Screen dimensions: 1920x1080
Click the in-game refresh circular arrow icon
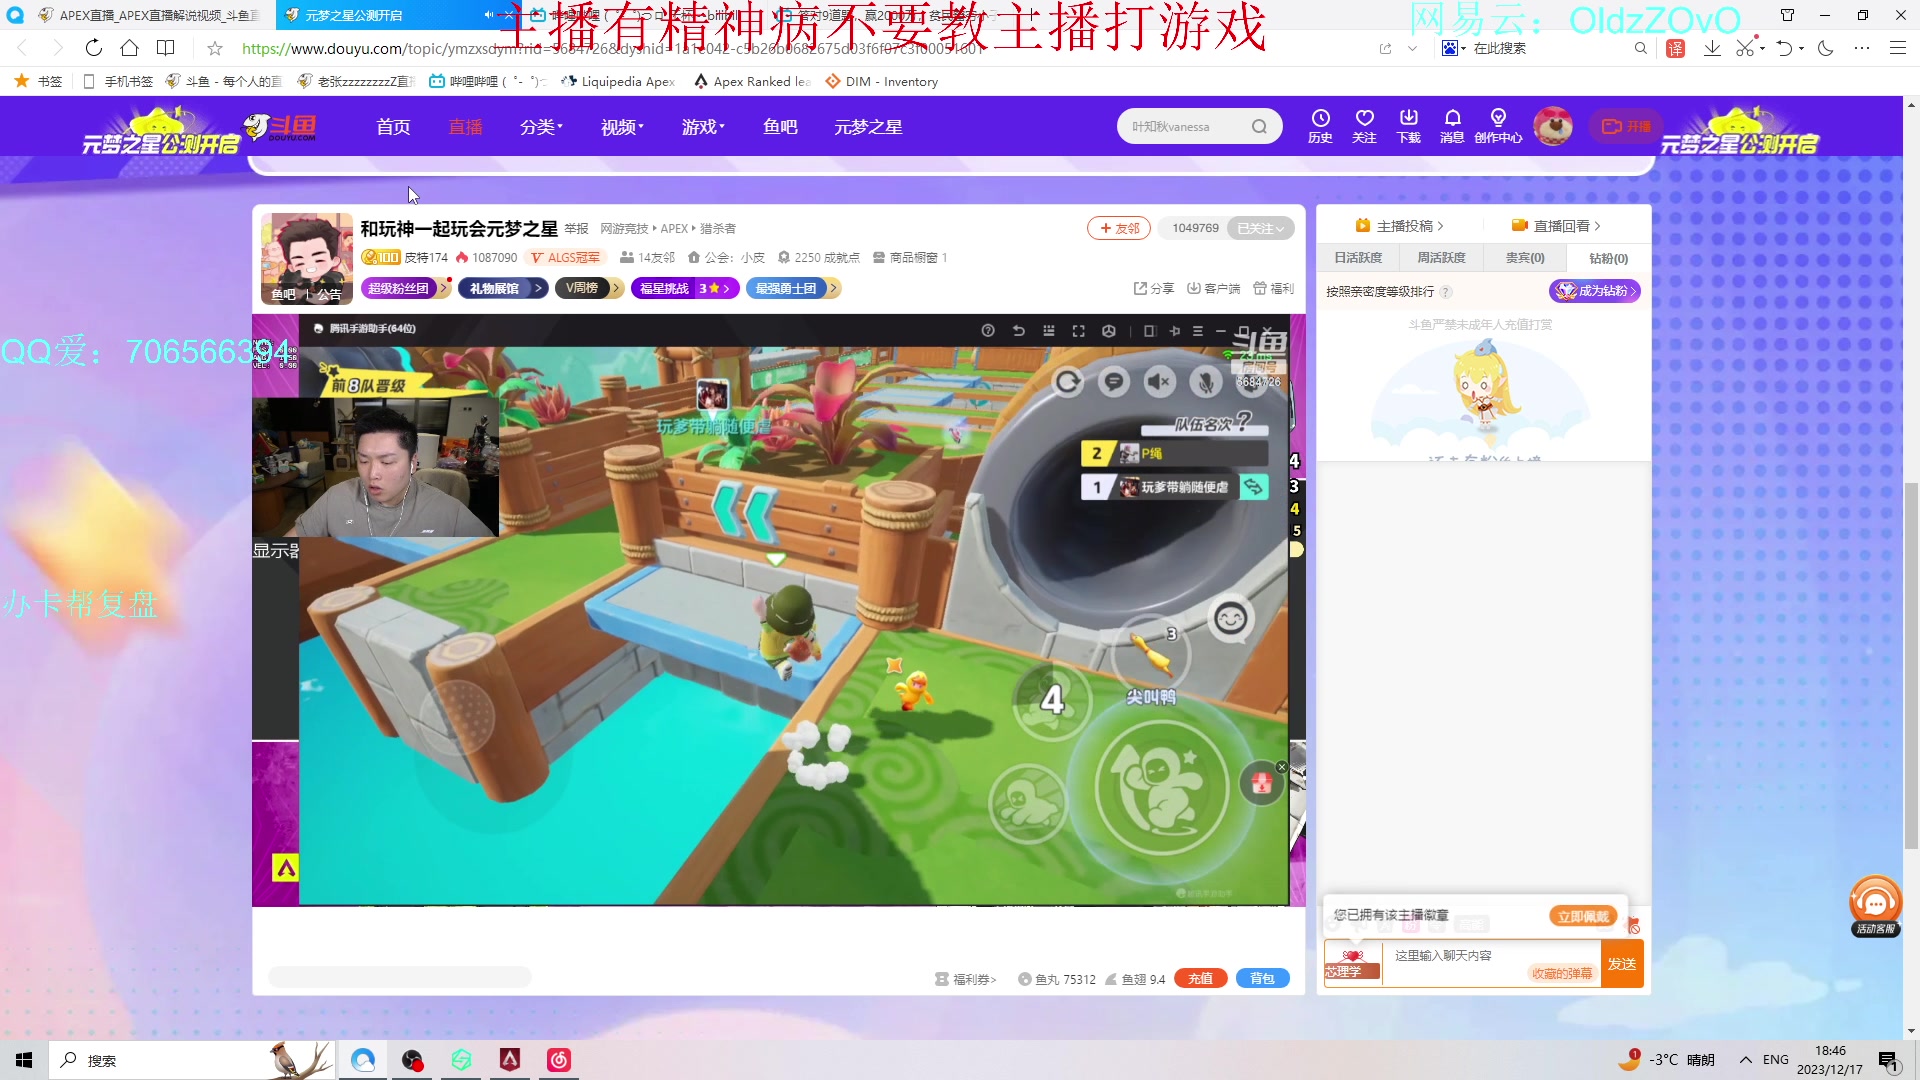click(x=1068, y=381)
